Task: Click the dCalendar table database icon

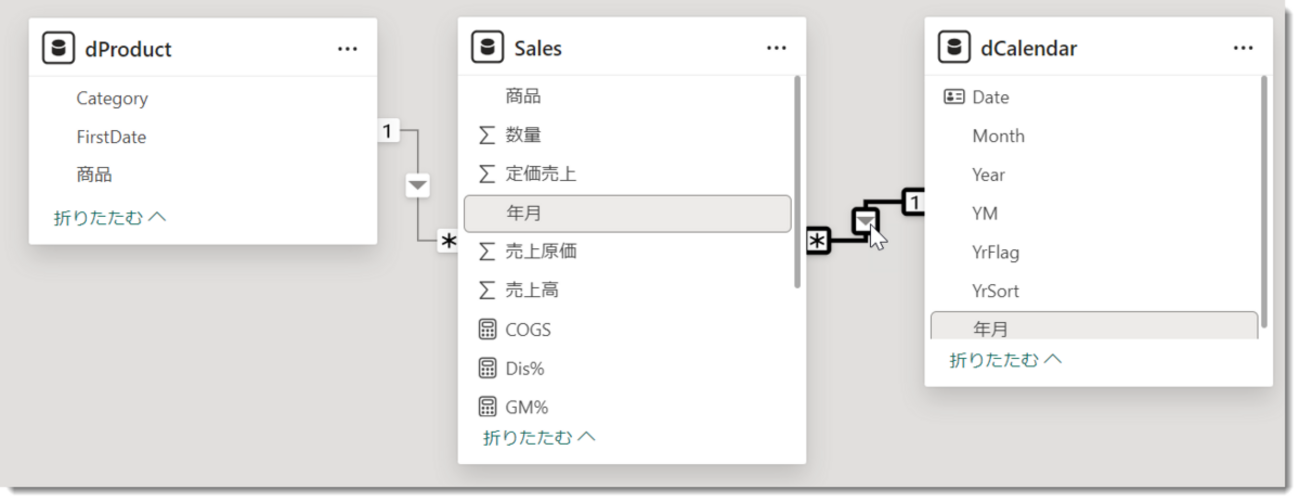Action: pyautogui.click(x=954, y=47)
